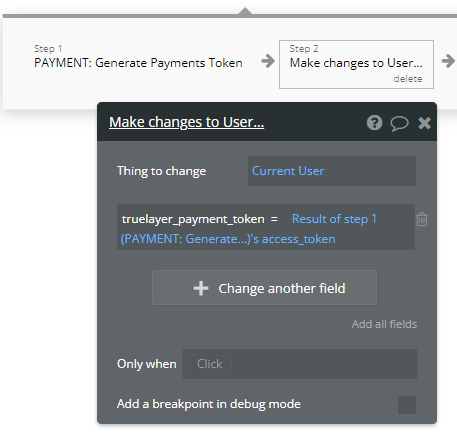
Task: Click the Change another field button
Action: (x=264, y=288)
